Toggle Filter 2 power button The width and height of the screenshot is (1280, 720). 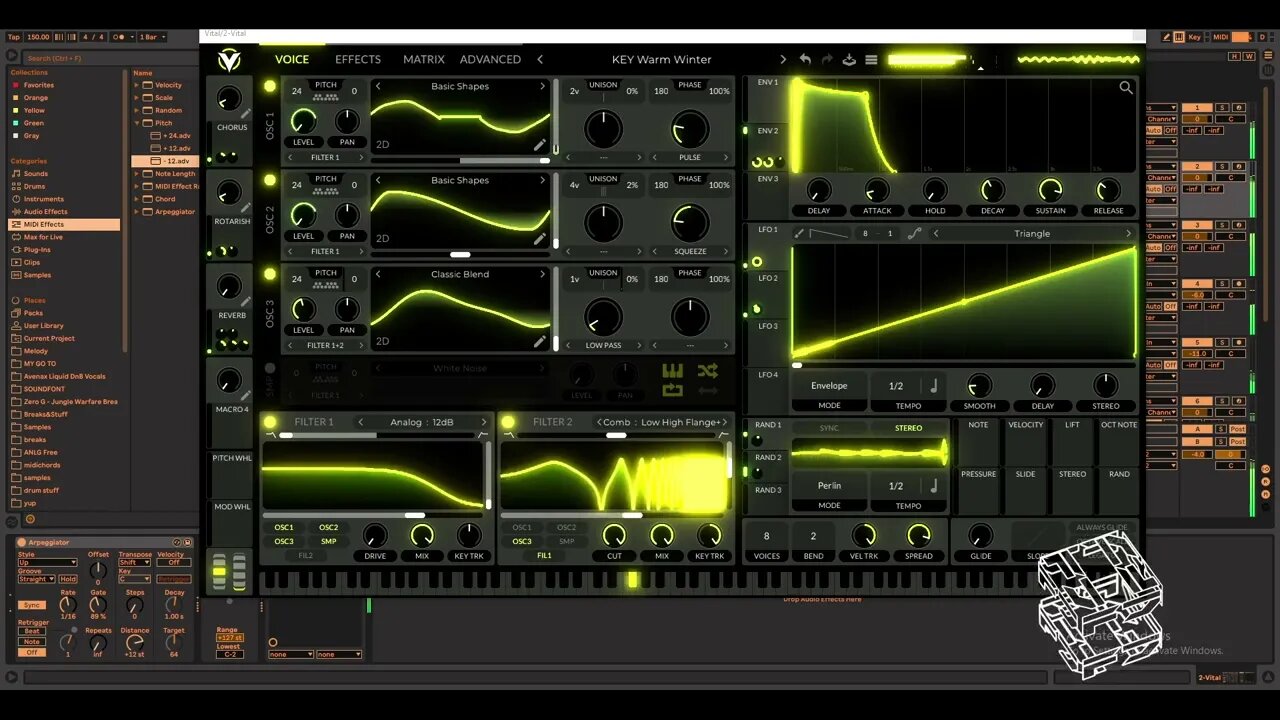508,422
